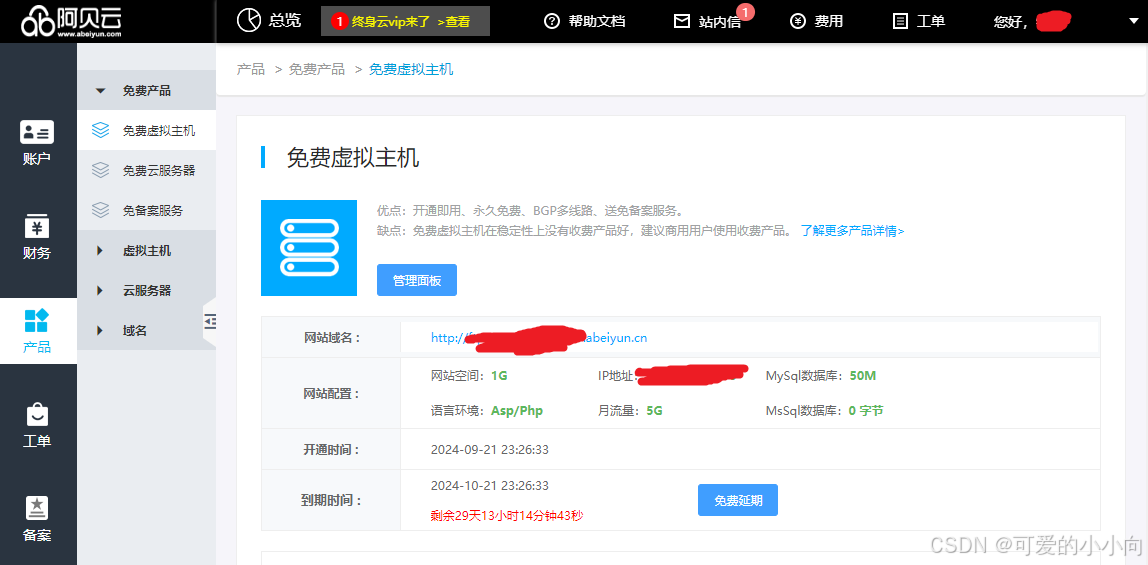Open the 工单 shopping bag sidebar icon
The image size is (1148, 565).
point(37,414)
